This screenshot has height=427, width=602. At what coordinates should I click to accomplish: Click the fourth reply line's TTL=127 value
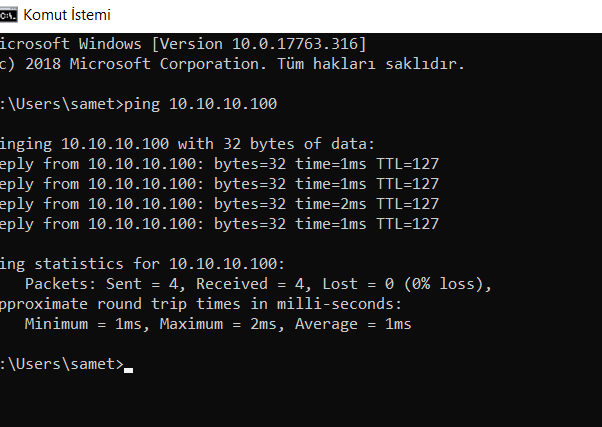407,224
